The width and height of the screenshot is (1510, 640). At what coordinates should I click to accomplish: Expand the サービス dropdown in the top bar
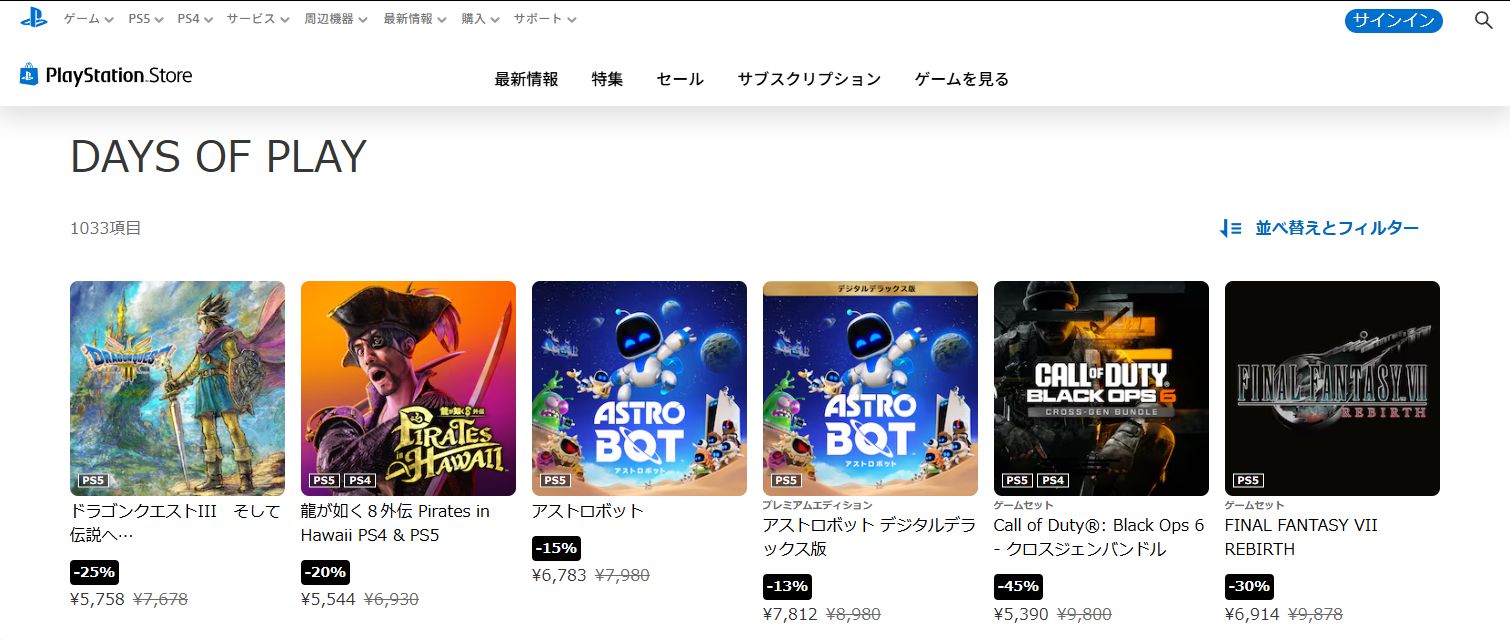[x=258, y=19]
